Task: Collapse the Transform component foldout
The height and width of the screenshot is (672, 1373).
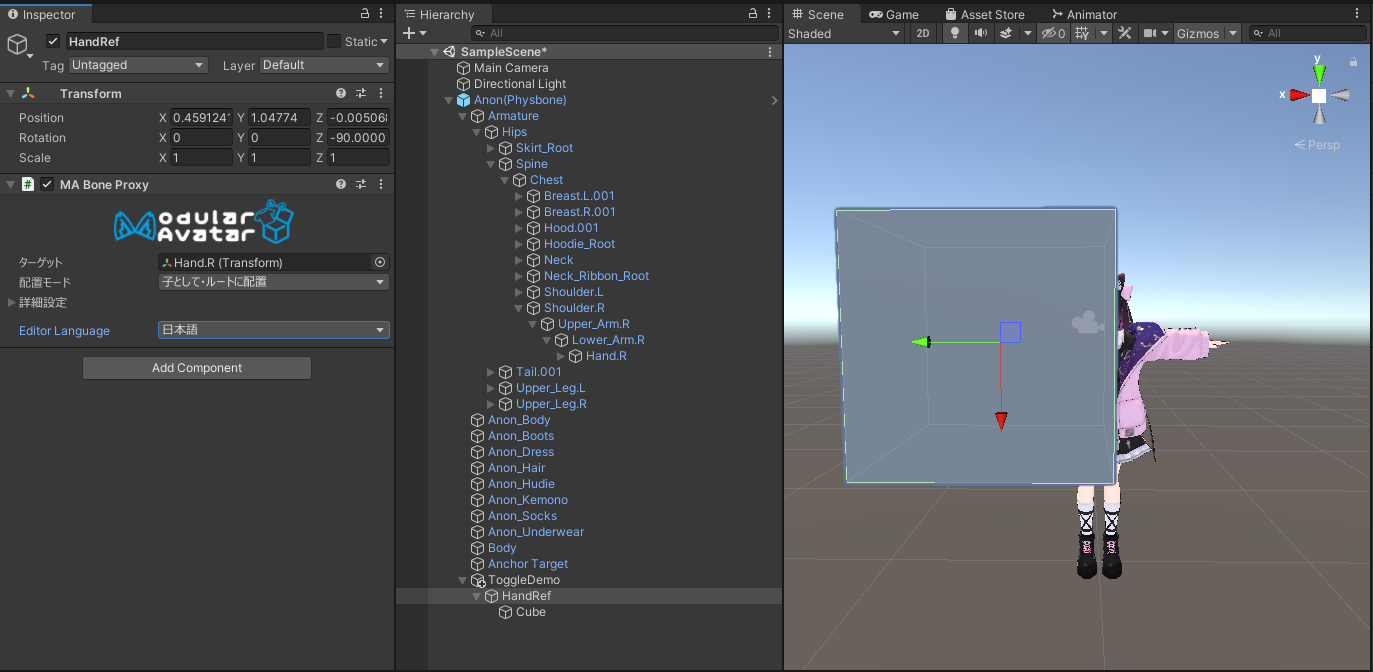Action: coord(11,93)
